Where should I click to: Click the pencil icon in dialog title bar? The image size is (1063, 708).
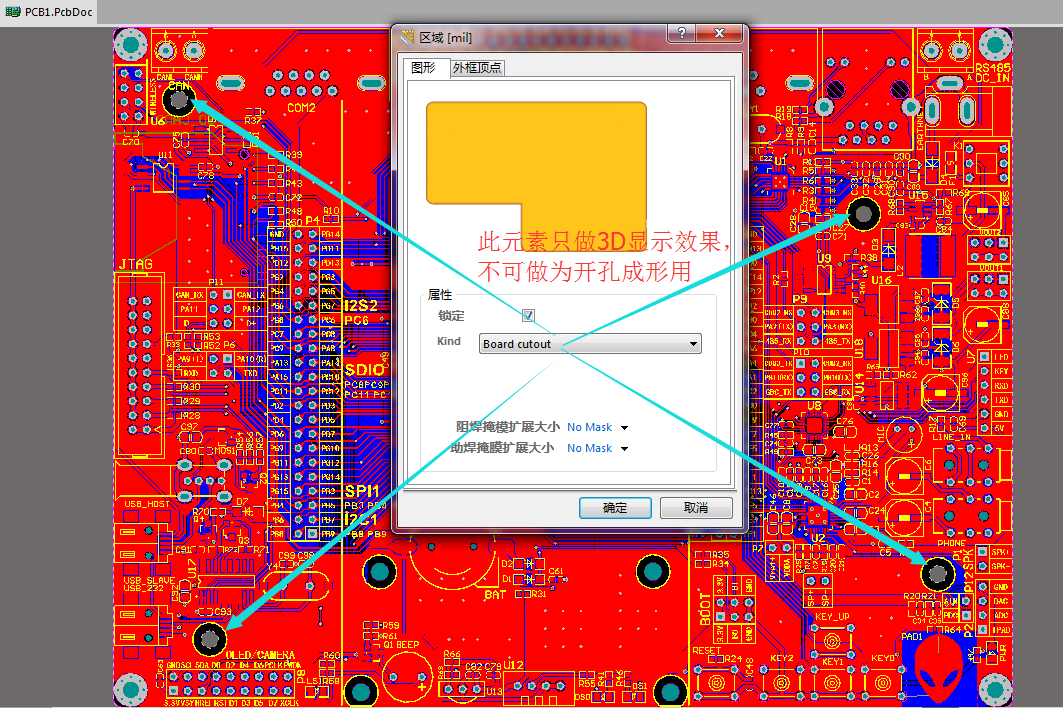click(407, 37)
